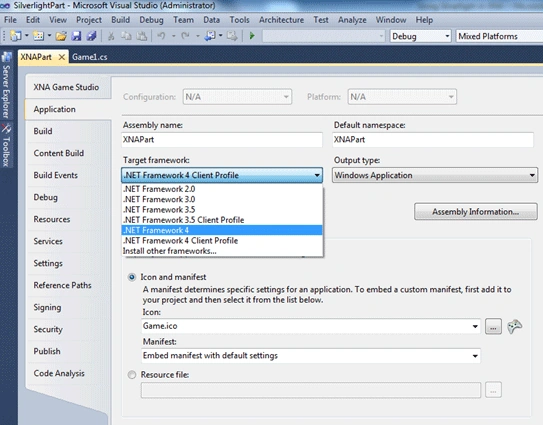Click the Open File folder icon

click(x=61, y=36)
